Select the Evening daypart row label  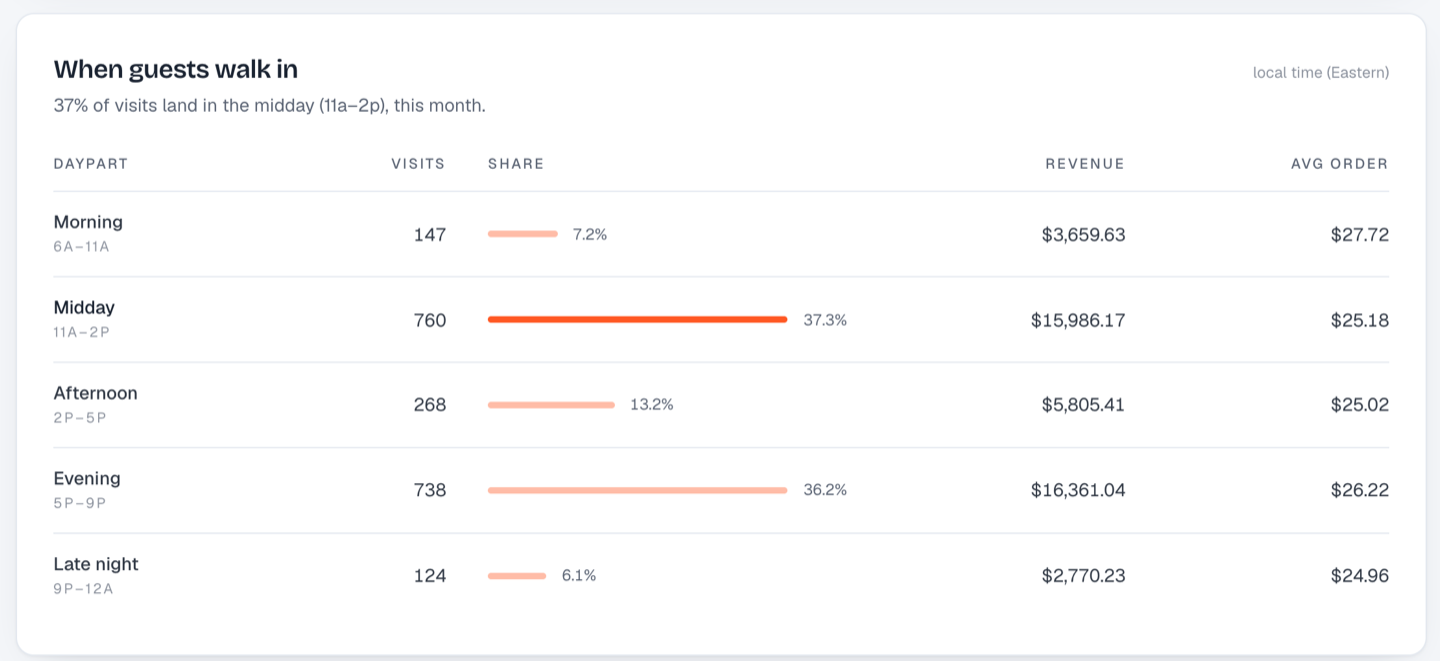[x=87, y=478]
